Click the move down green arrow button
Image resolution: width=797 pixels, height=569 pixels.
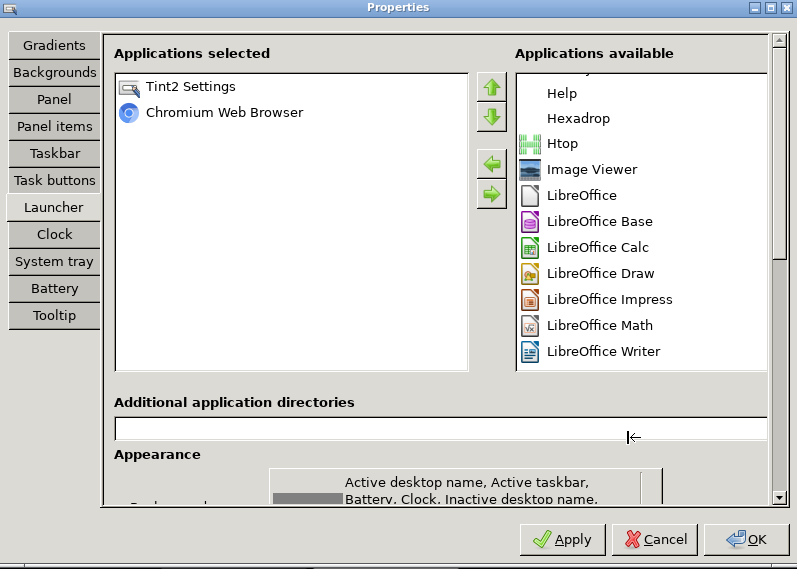(x=492, y=117)
